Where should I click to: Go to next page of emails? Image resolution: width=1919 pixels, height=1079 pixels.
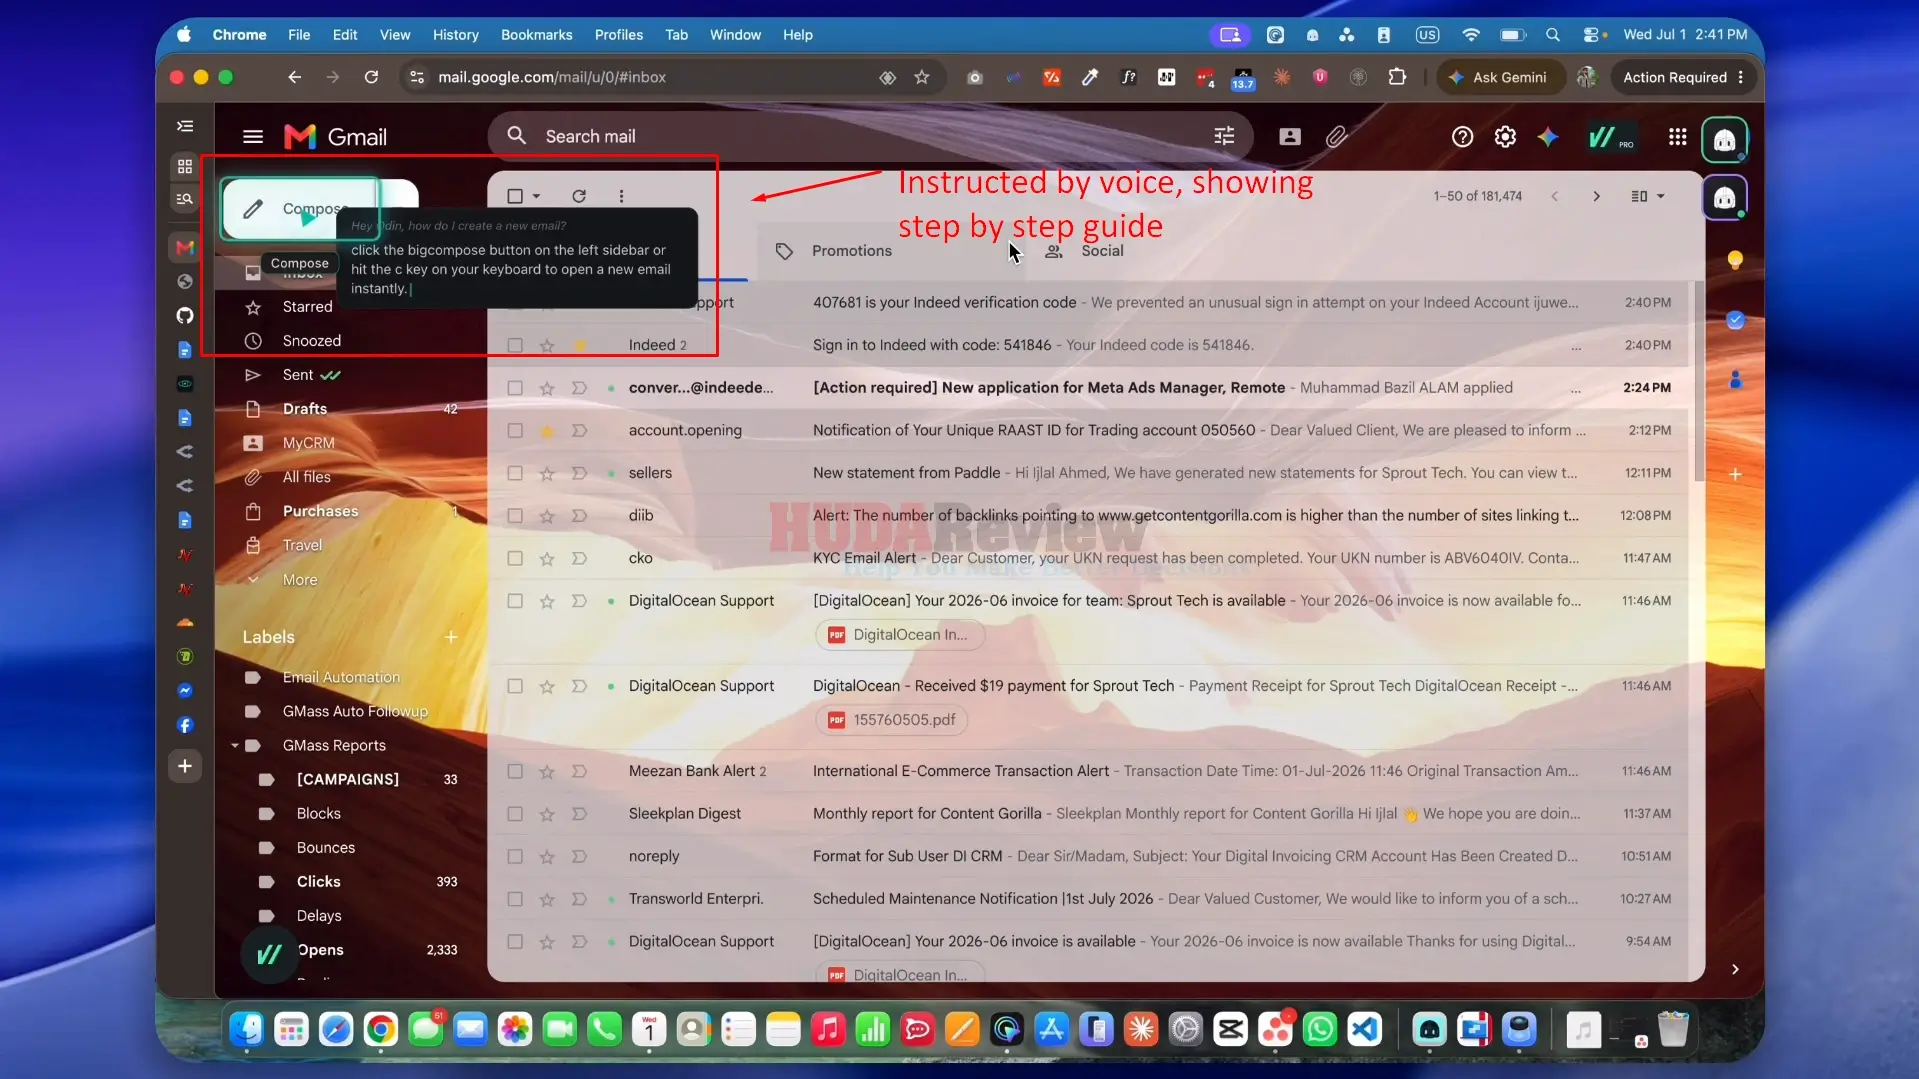pyautogui.click(x=1596, y=196)
